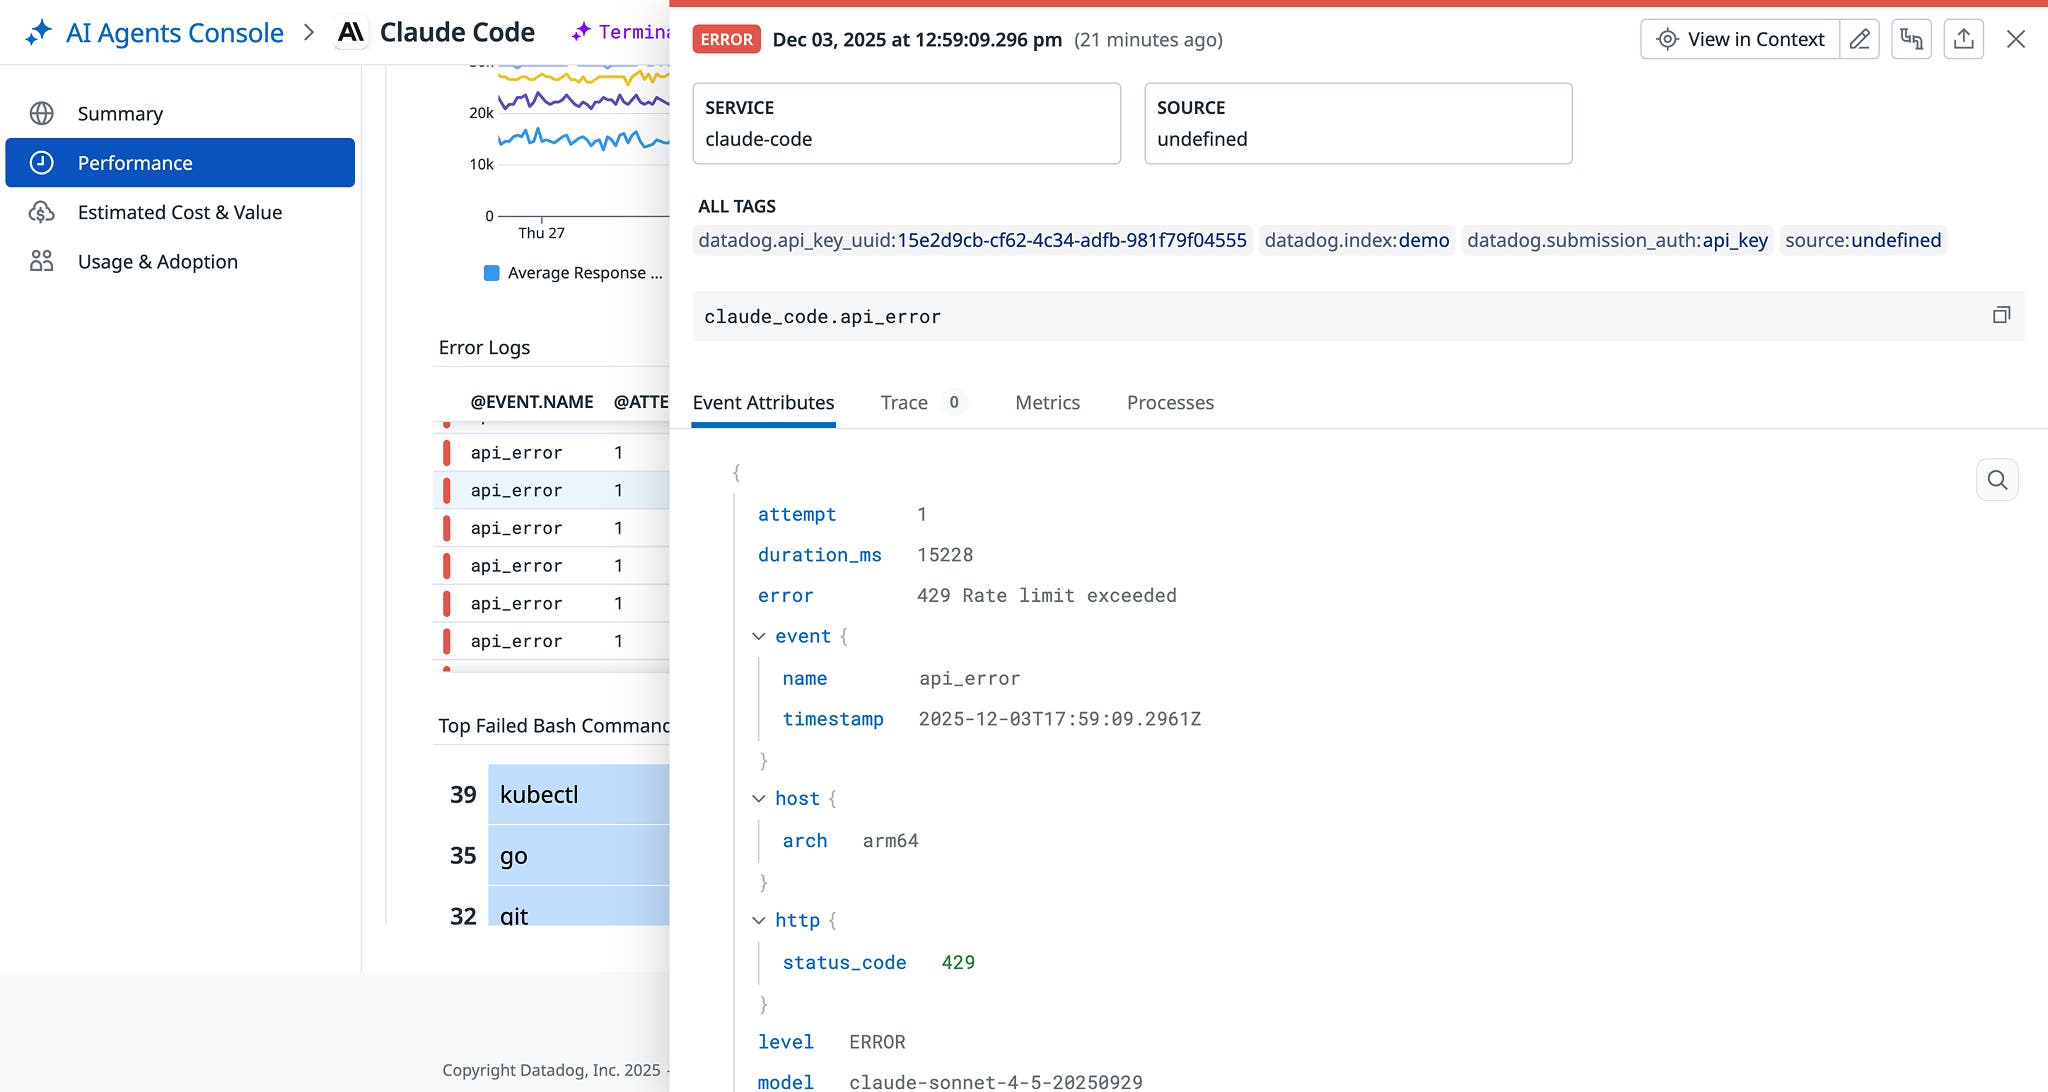Collapse the host attribute group
Screen dimensions: 2048x1092
[758, 798]
